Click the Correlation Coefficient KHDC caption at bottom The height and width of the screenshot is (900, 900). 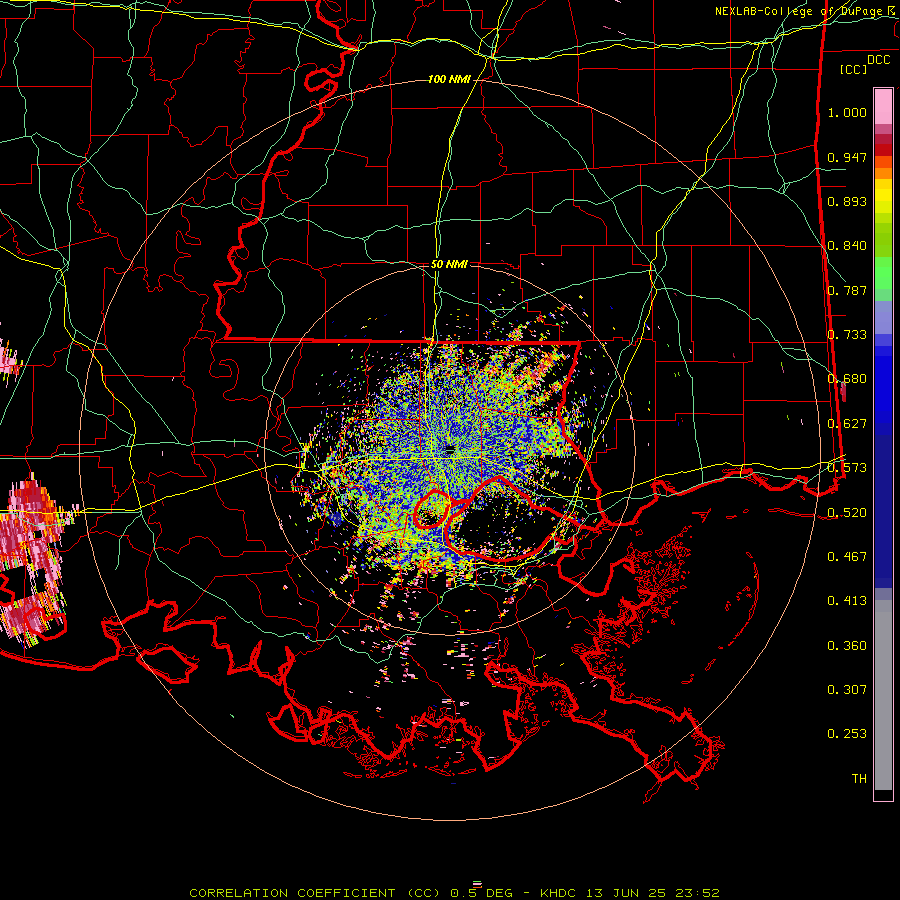tap(454, 893)
